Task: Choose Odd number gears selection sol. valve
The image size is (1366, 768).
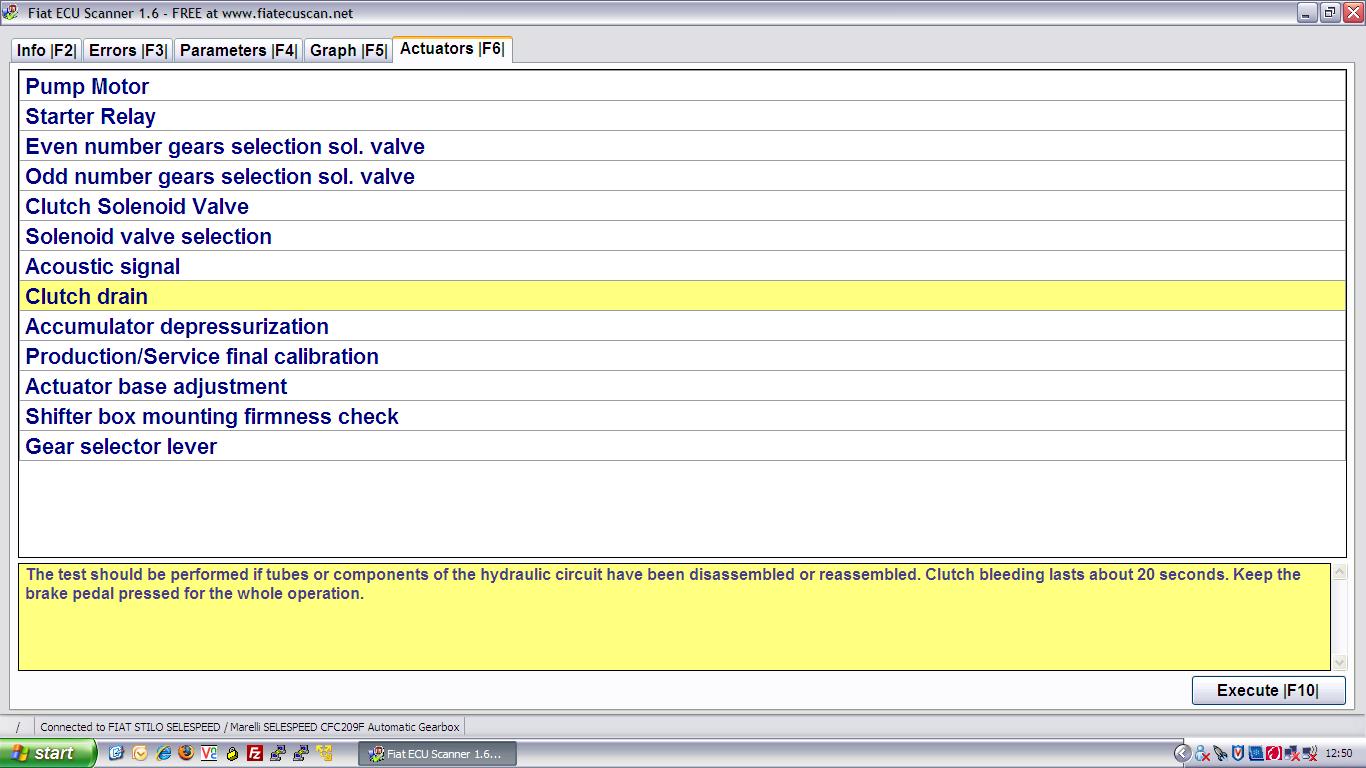Action: 682,176
